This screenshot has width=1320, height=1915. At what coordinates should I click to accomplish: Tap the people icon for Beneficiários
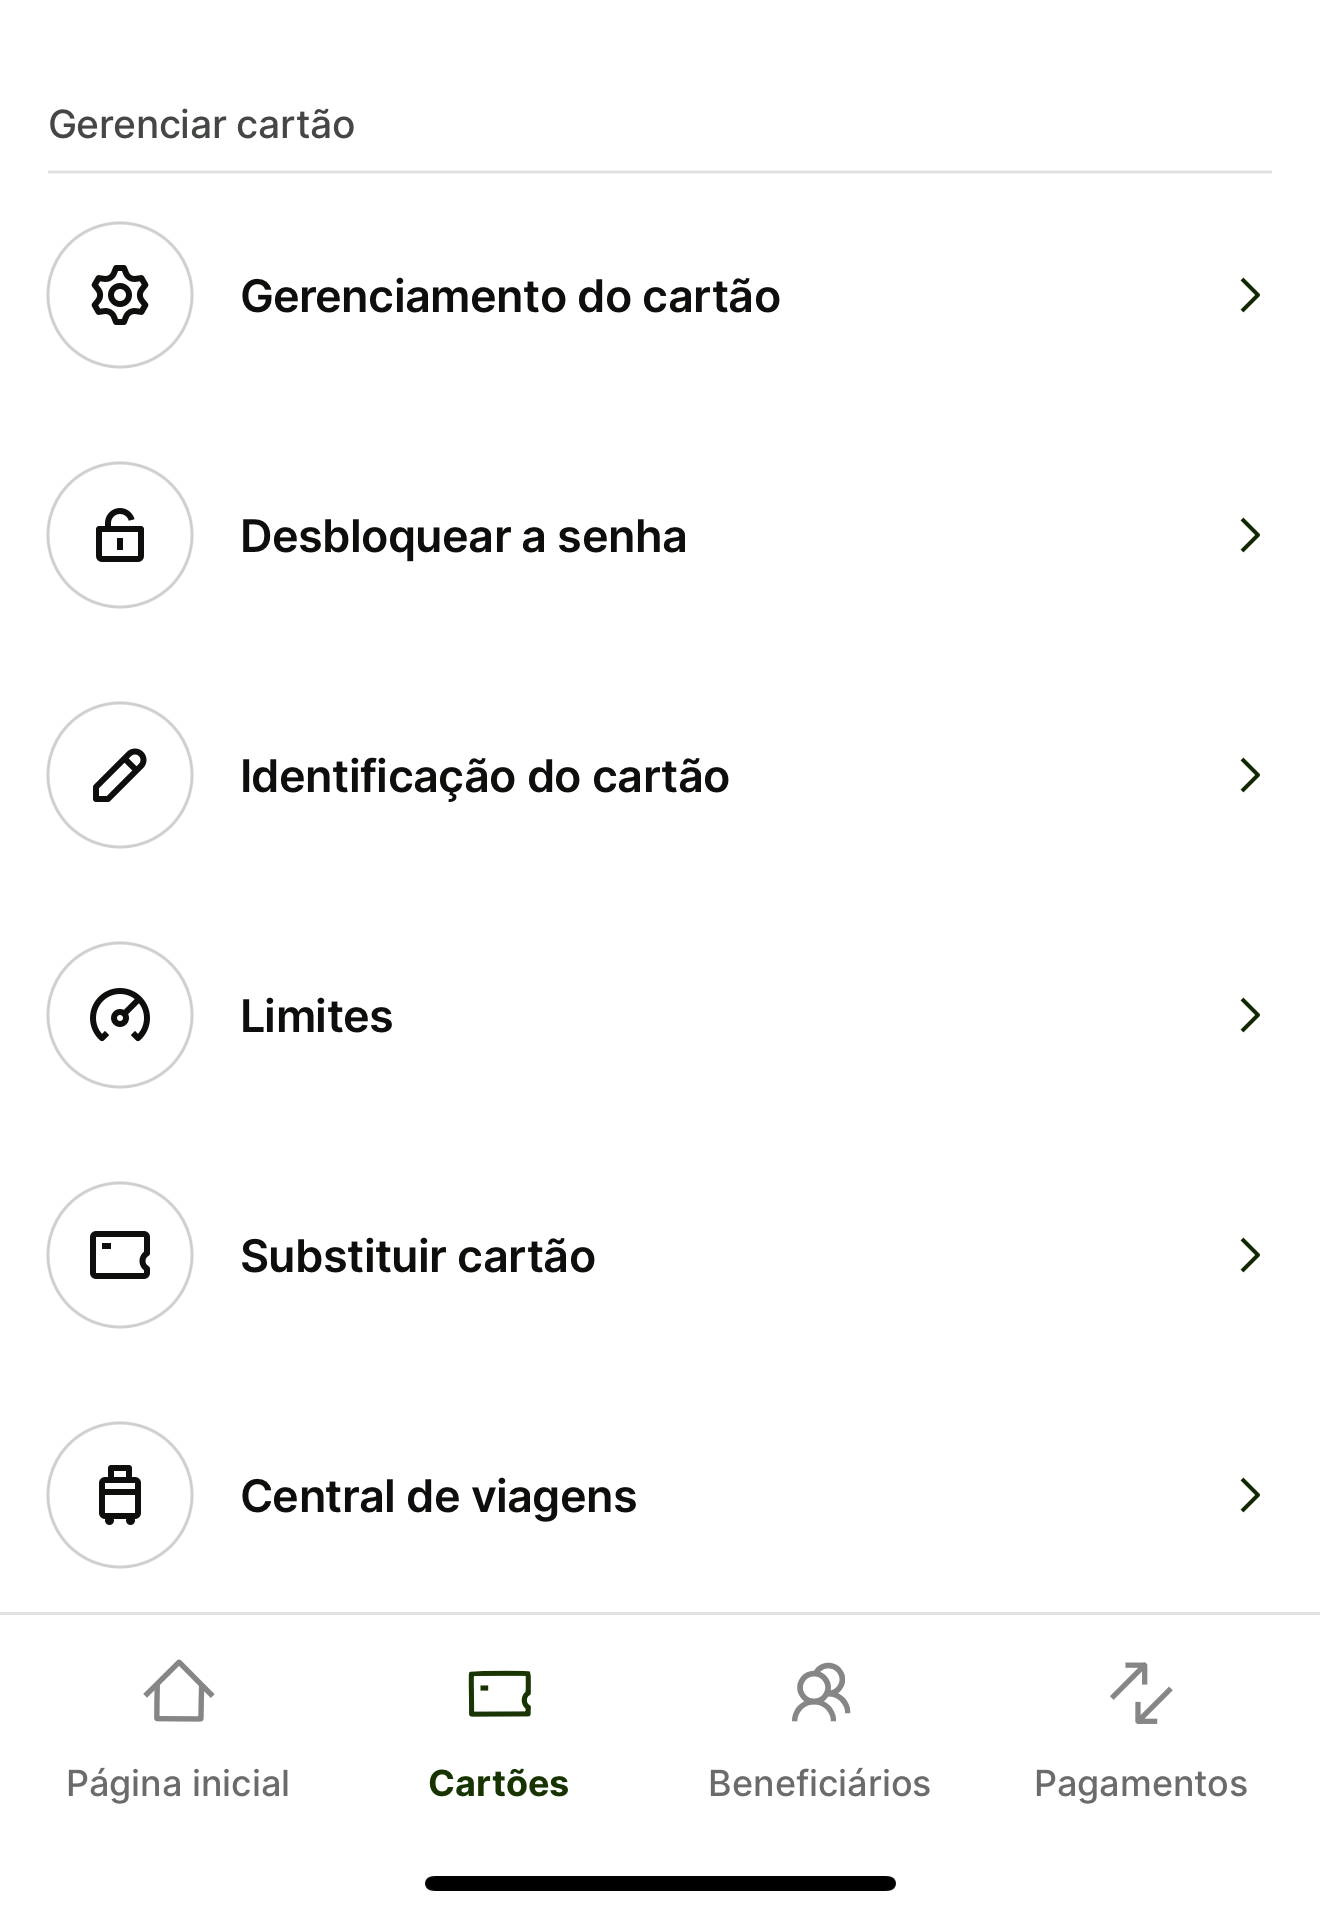pos(820,1692)
